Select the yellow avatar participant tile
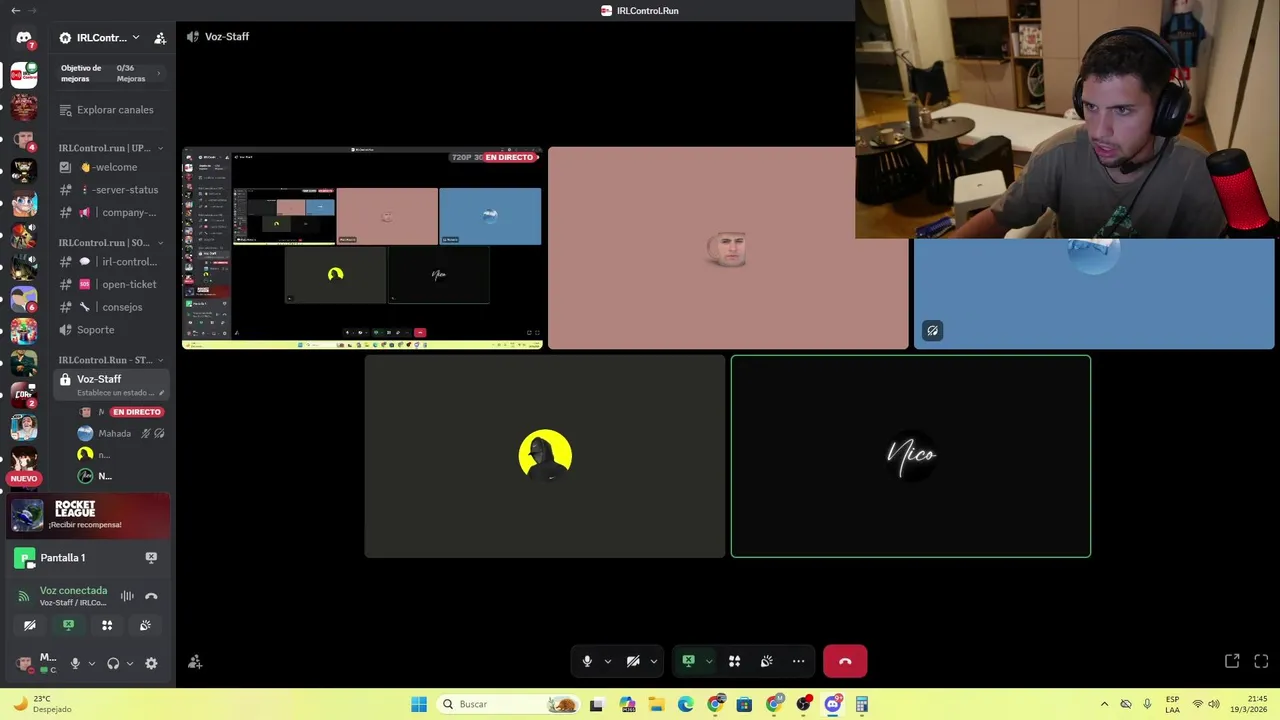This screenshot has width=1280, height=720. pos(545,456)
